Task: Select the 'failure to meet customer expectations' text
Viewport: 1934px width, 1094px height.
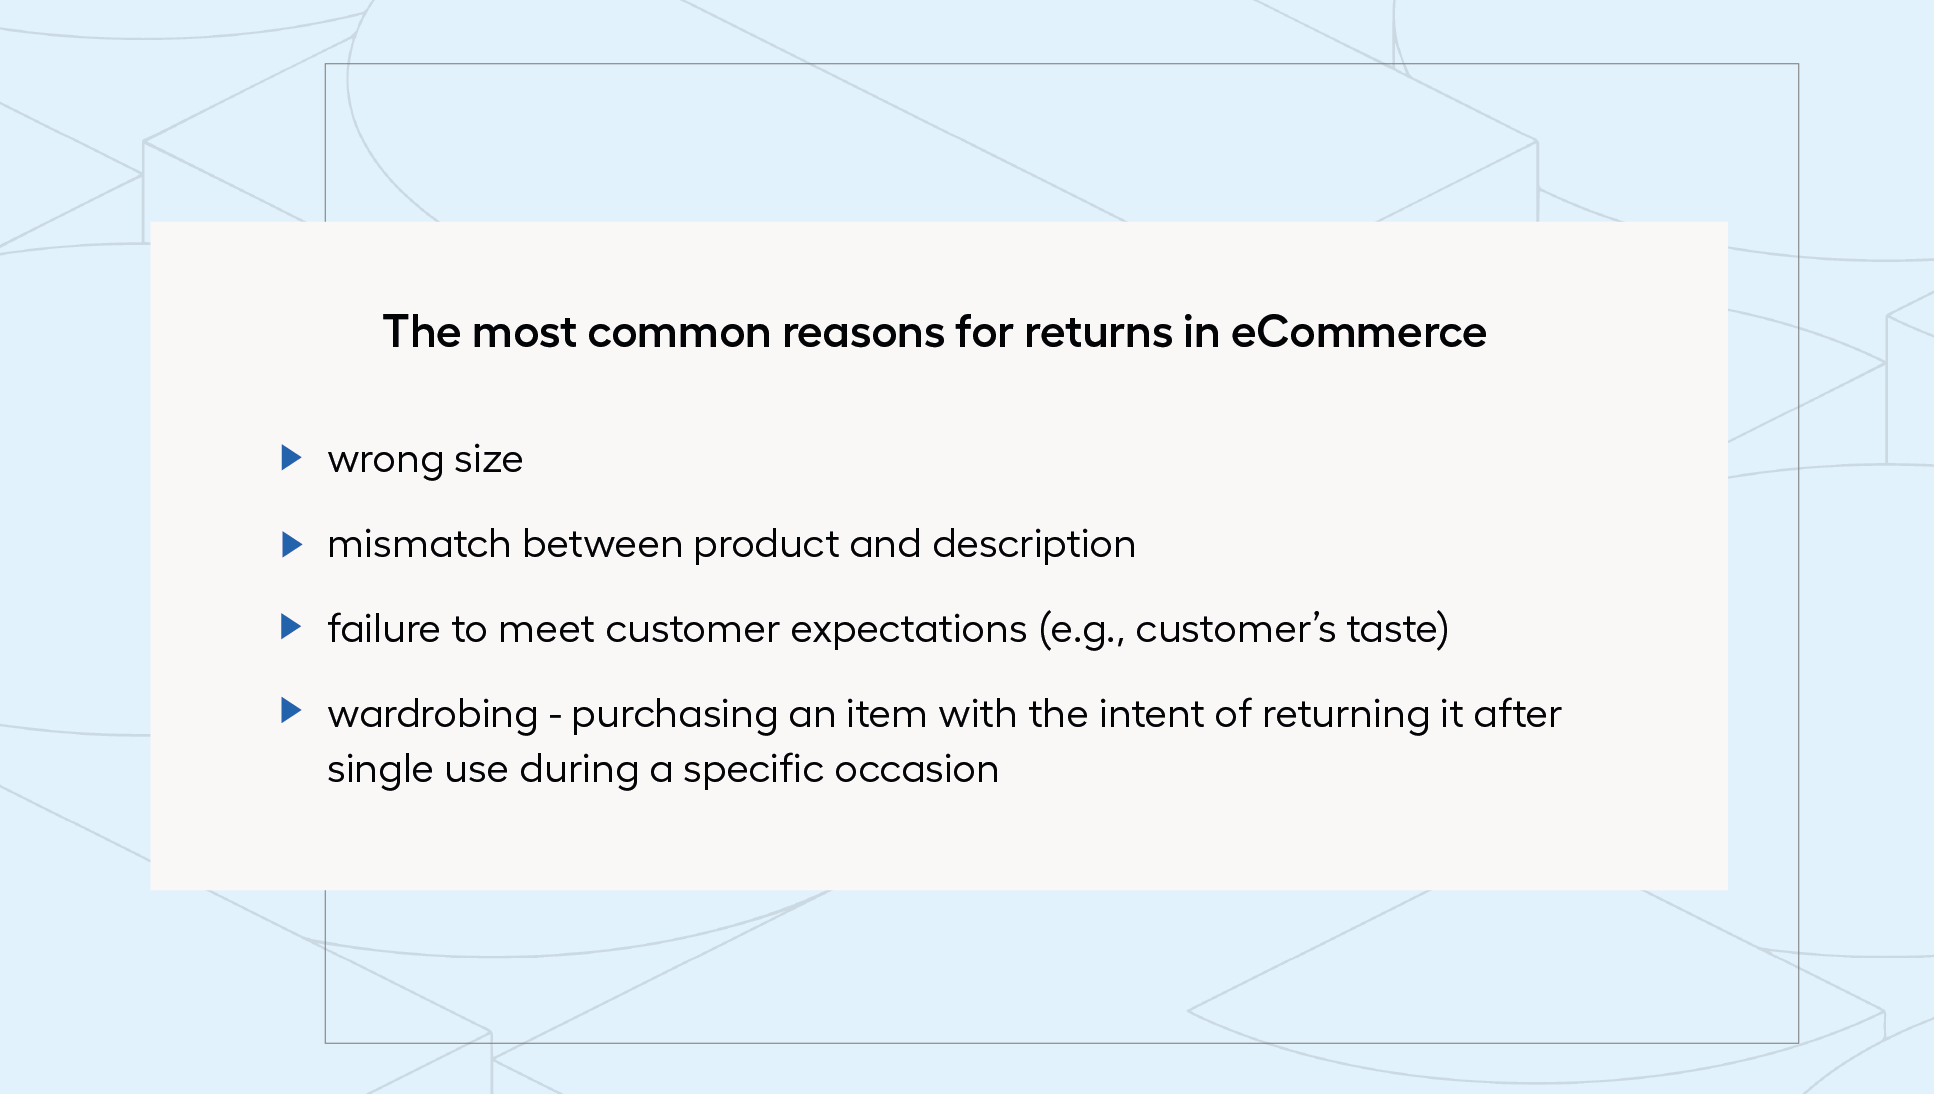Action: [x=677, y=629]
